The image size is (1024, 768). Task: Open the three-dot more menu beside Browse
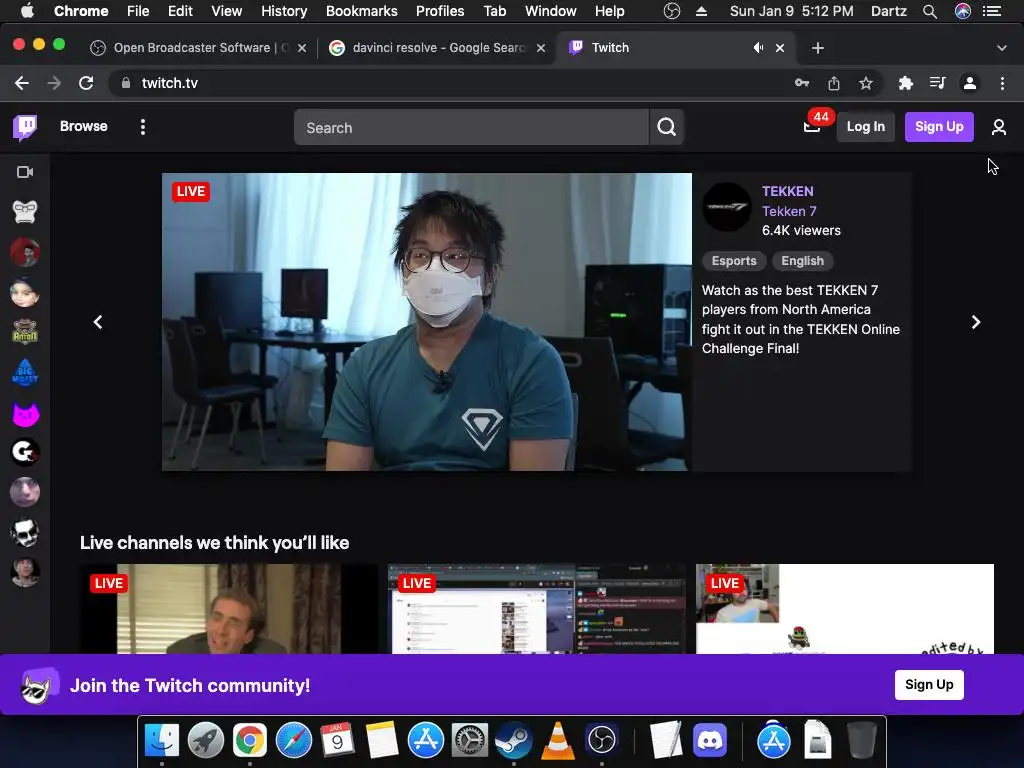[x=142, y=127]
